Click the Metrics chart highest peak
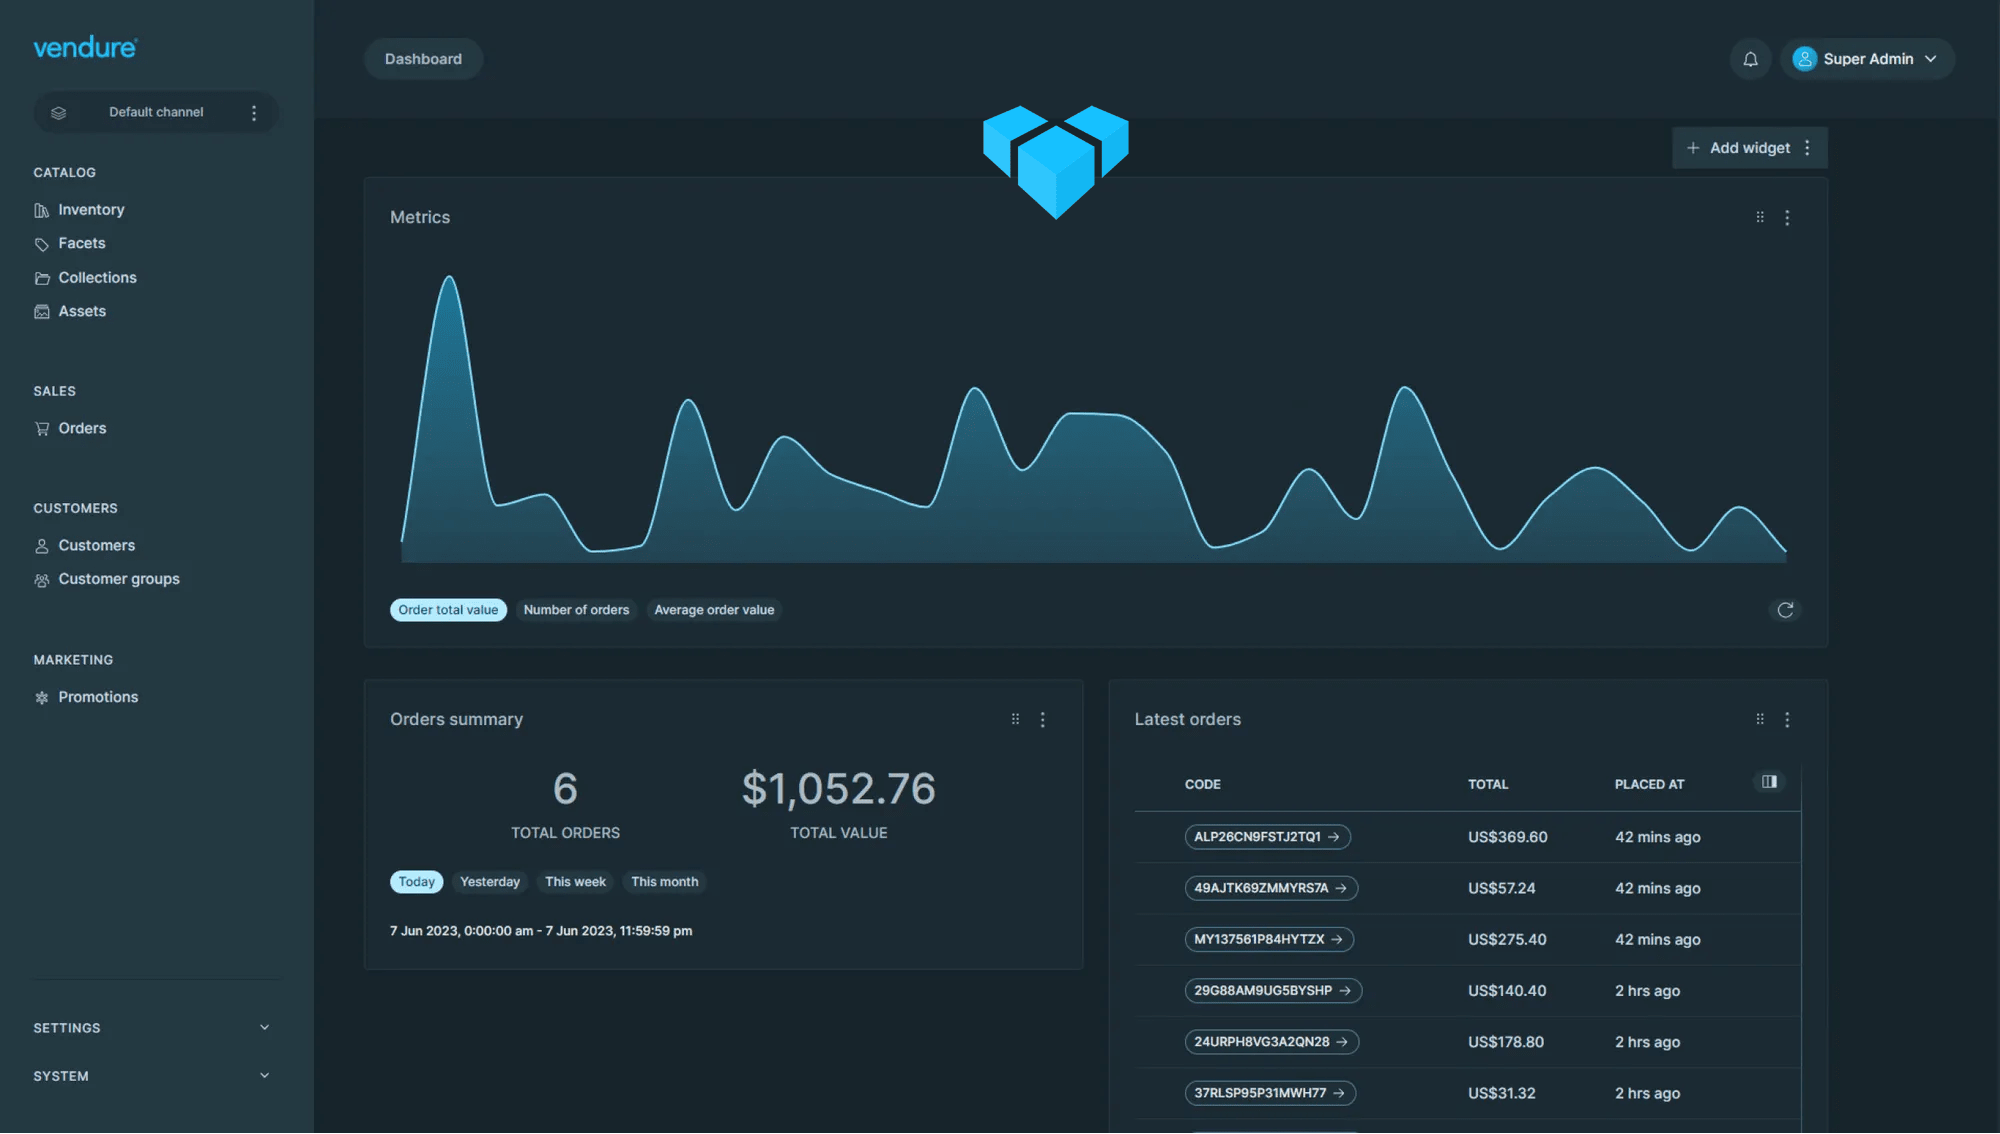The width and height of the screenshot is (2000, 1134). (449, 279)
